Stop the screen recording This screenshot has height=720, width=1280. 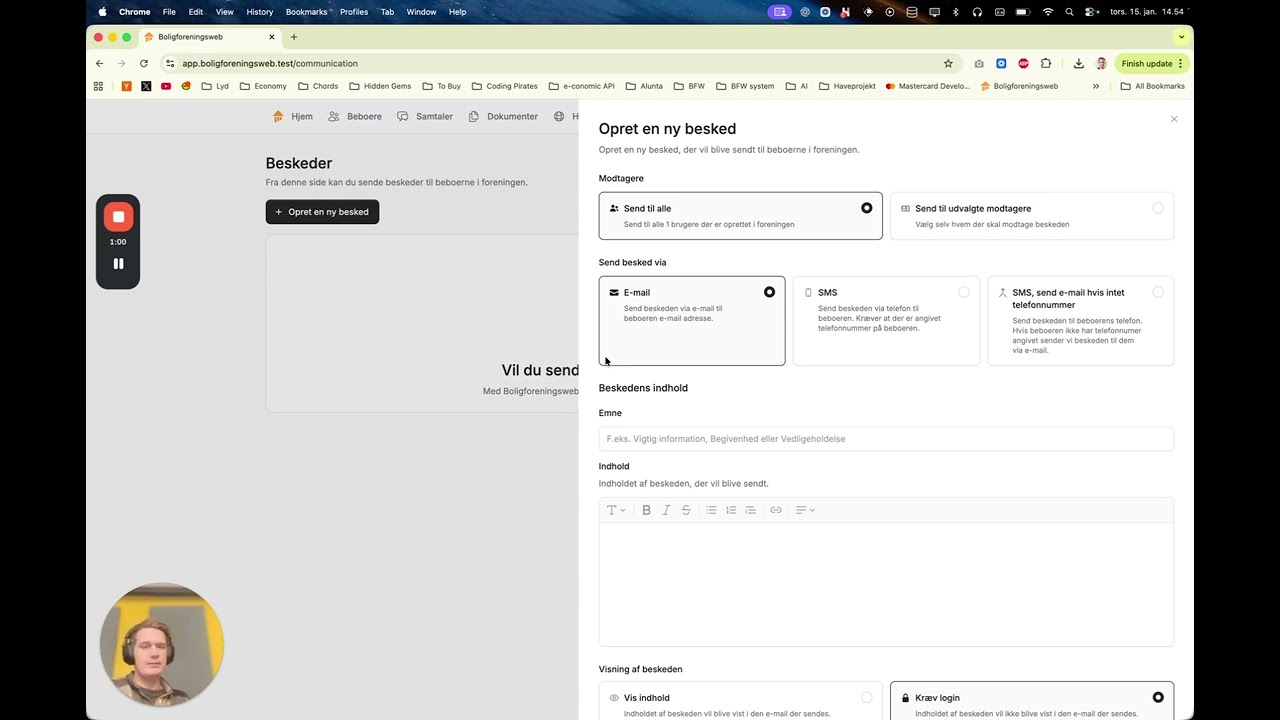click(118, 216)
